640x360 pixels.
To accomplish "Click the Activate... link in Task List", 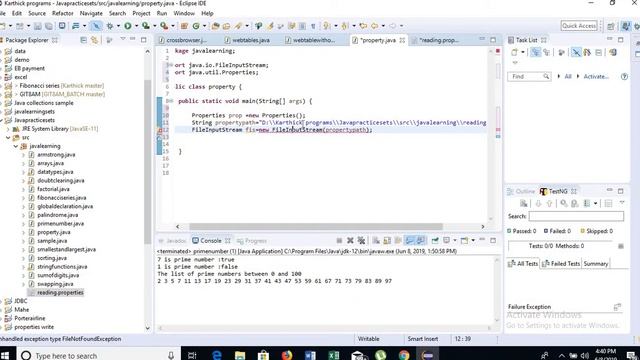I will click(x=596, y=76).
